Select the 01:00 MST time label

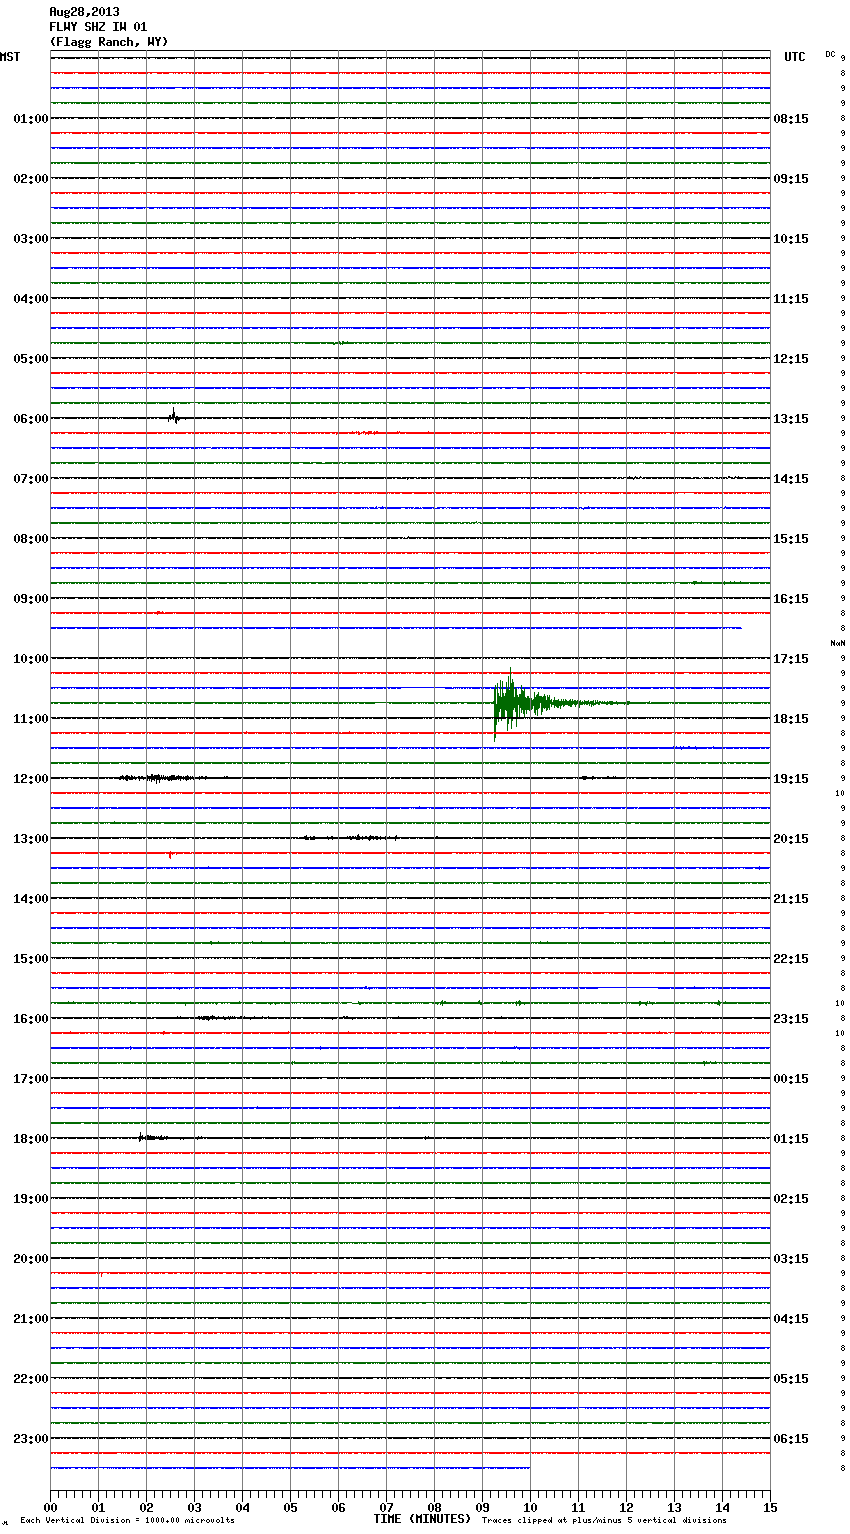30,119
